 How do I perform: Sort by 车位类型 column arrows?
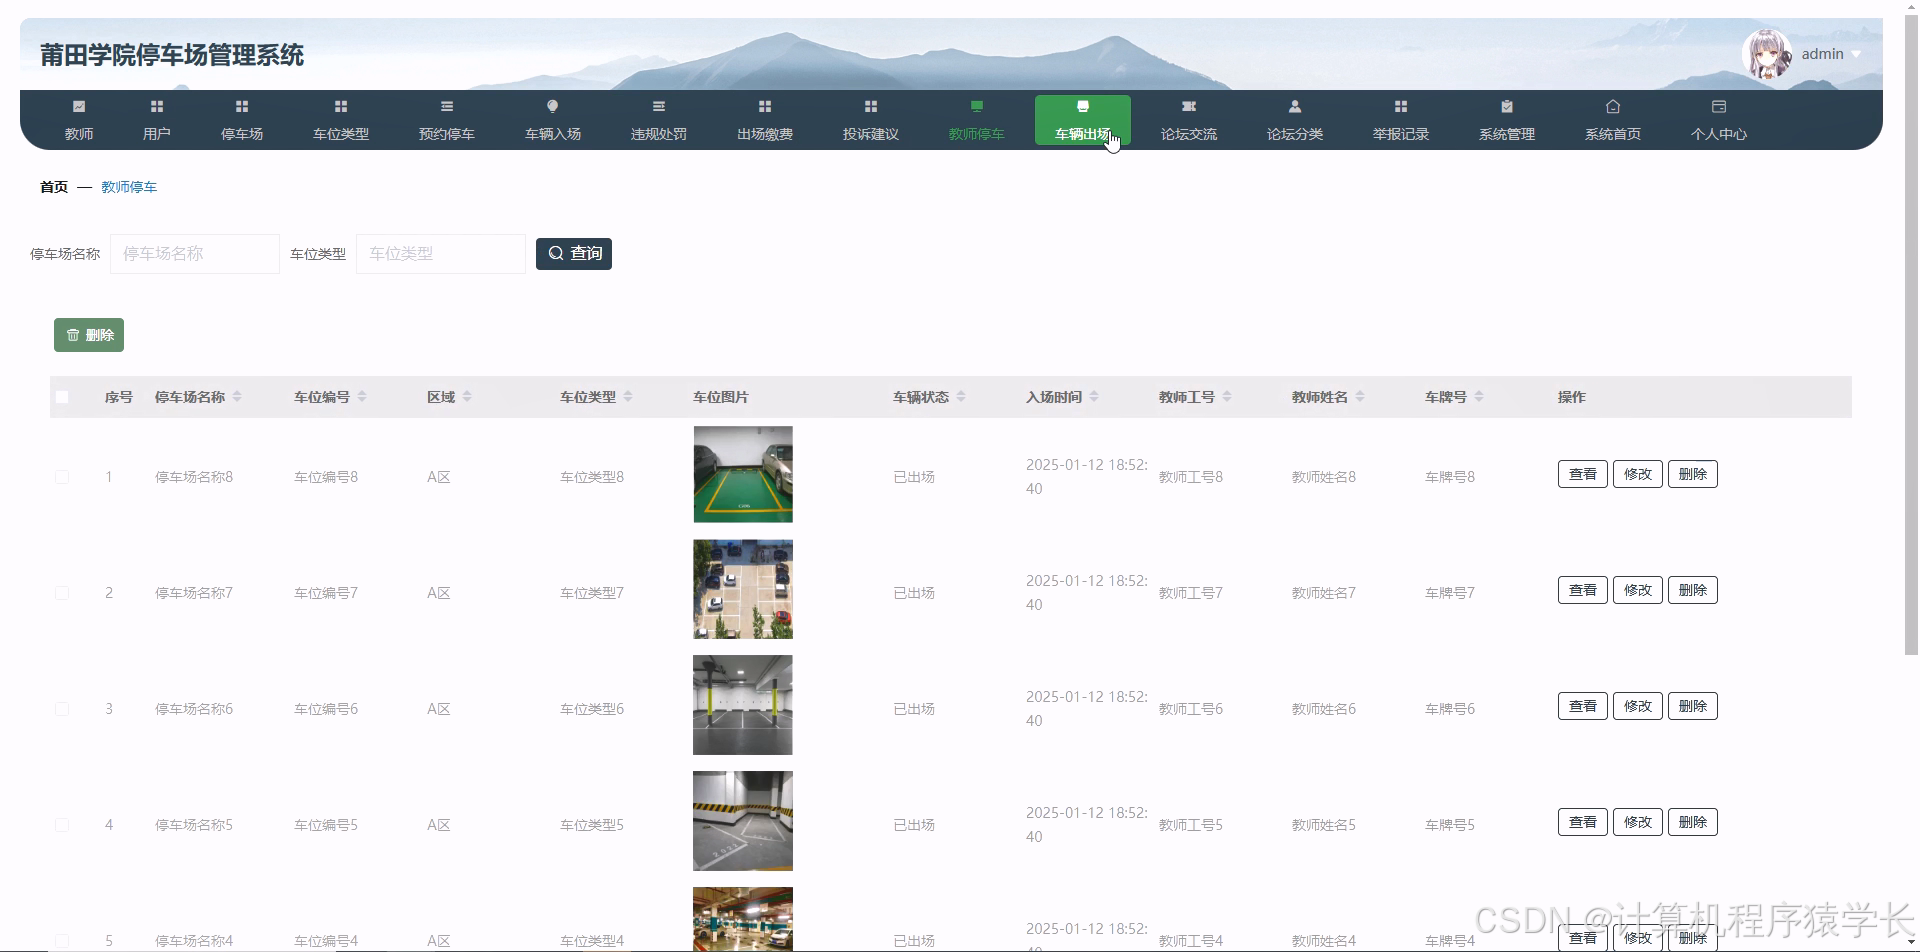pyautogui.click(x=628, y=397)
